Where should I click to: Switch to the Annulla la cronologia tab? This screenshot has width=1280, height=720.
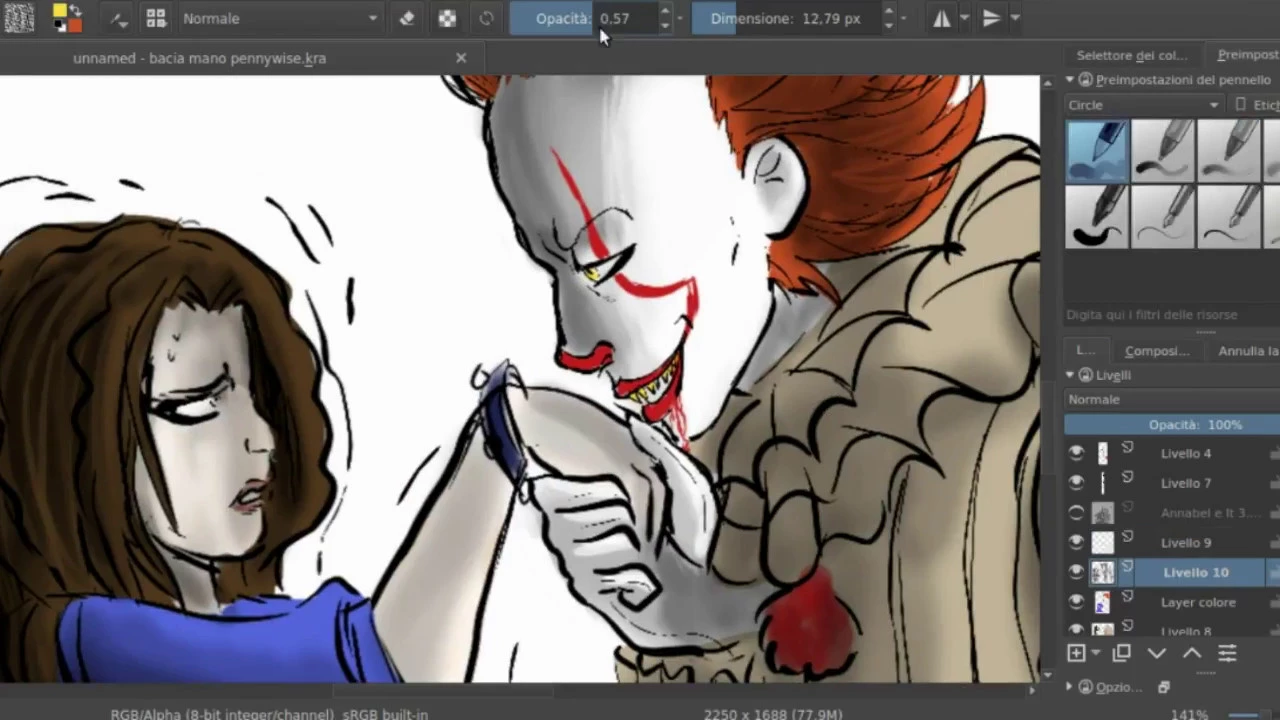tap(1246, 350)
